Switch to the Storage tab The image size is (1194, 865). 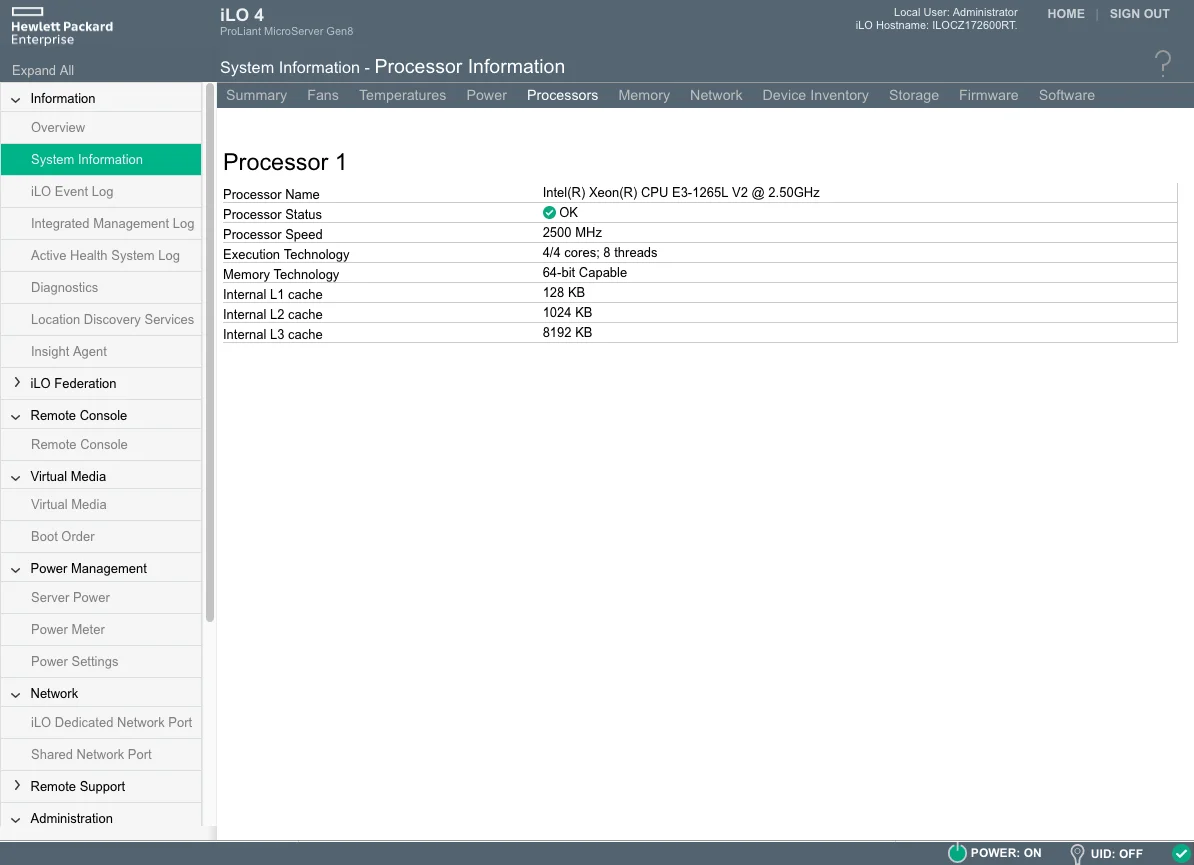pyautogui.click(x=914, y=95)
